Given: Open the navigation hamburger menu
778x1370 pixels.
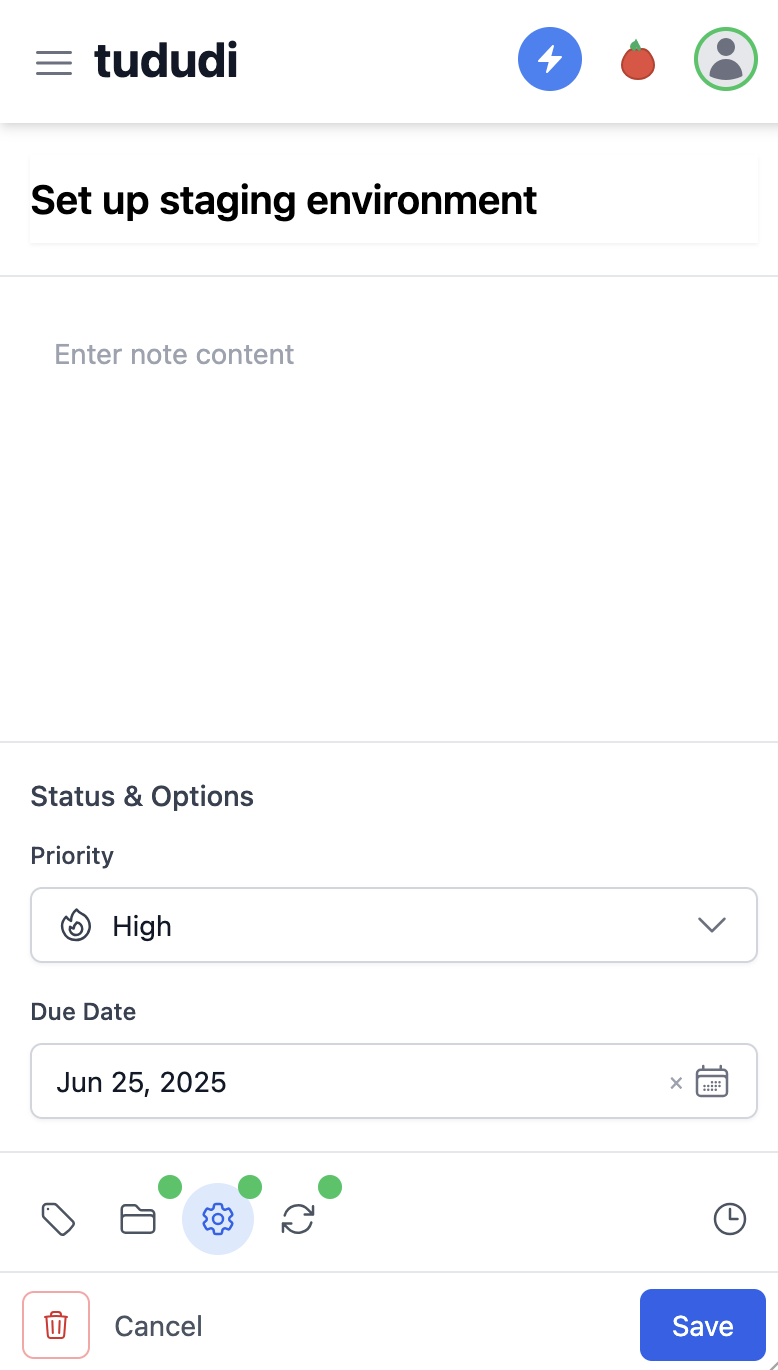Looking at the screenshot, I should [x=53, y=62].
